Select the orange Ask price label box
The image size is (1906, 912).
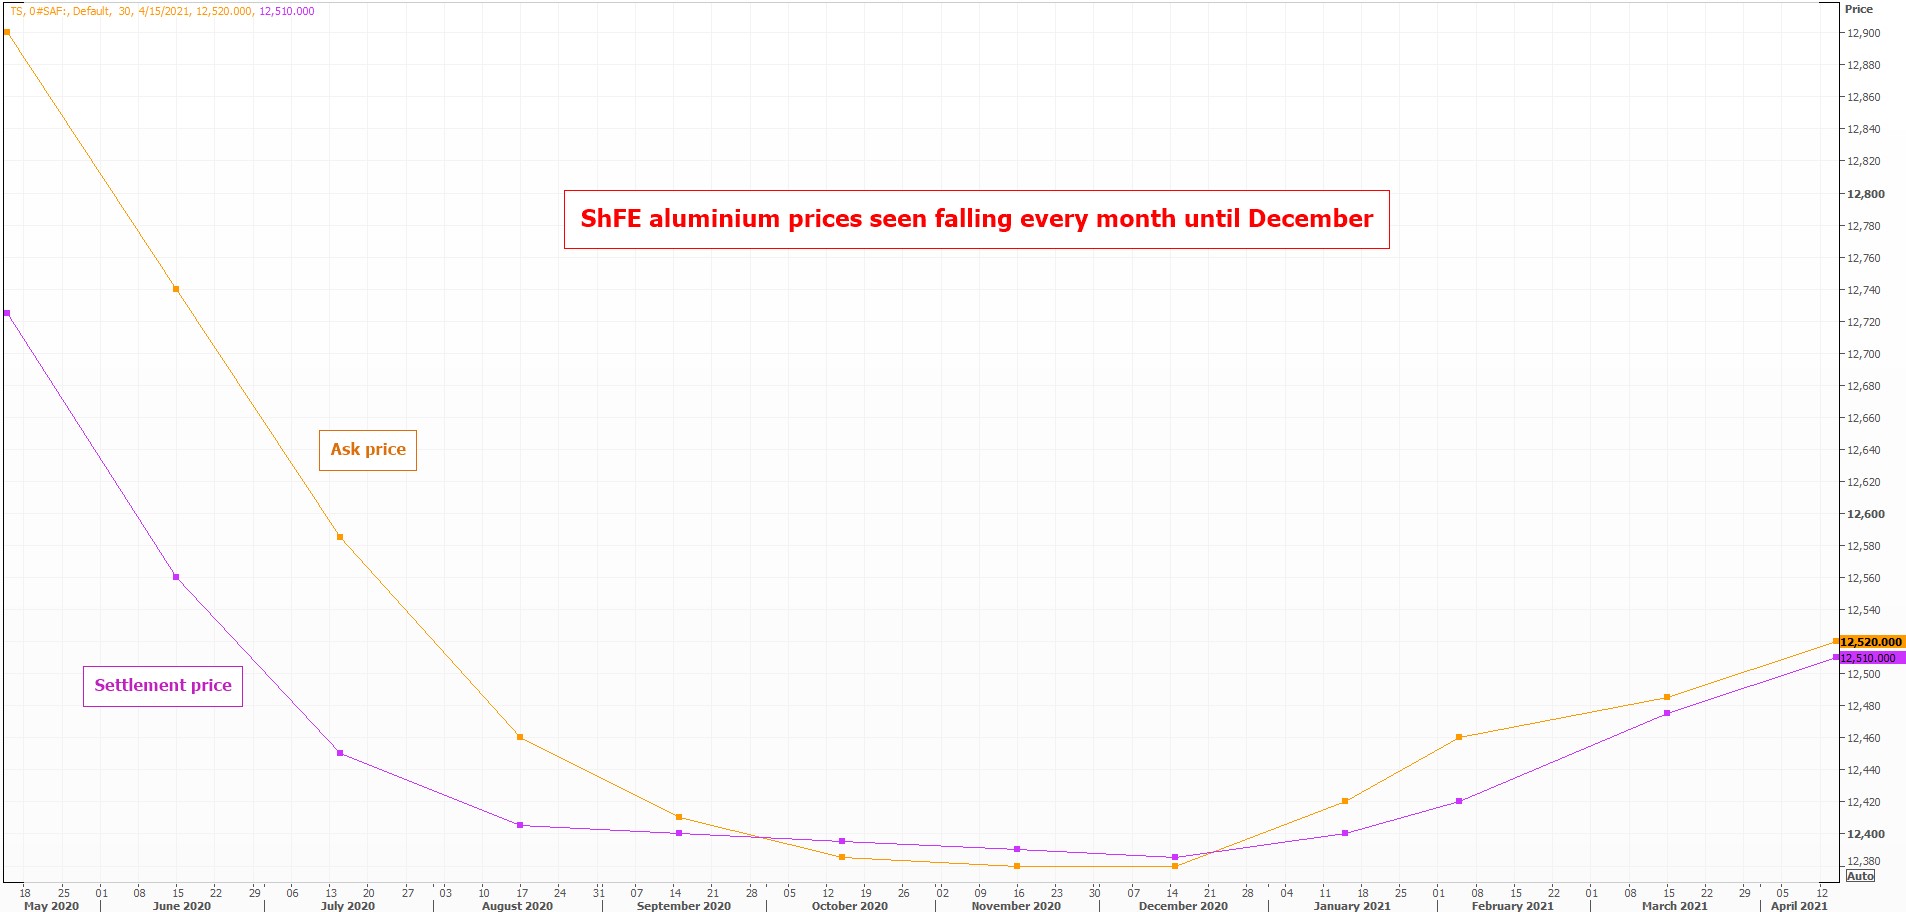[x=368, y=450]
